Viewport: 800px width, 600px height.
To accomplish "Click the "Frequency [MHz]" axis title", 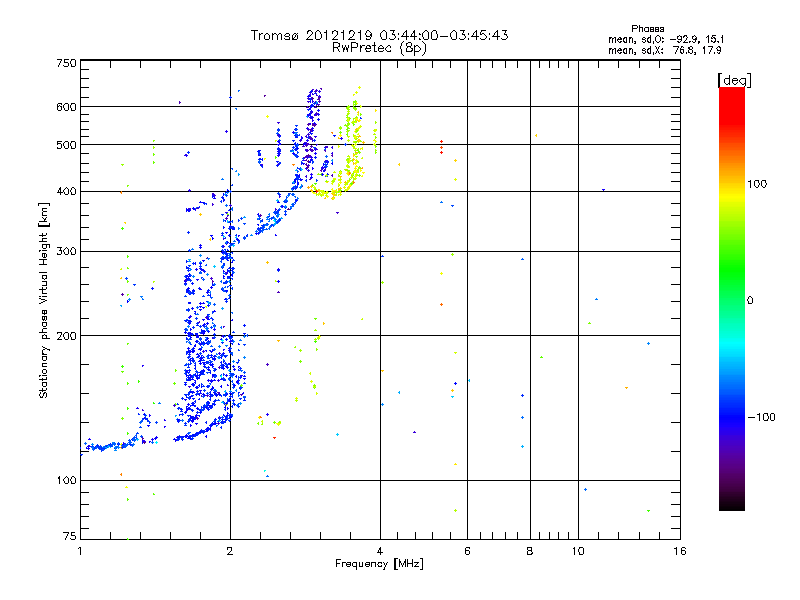I will 379,564.
